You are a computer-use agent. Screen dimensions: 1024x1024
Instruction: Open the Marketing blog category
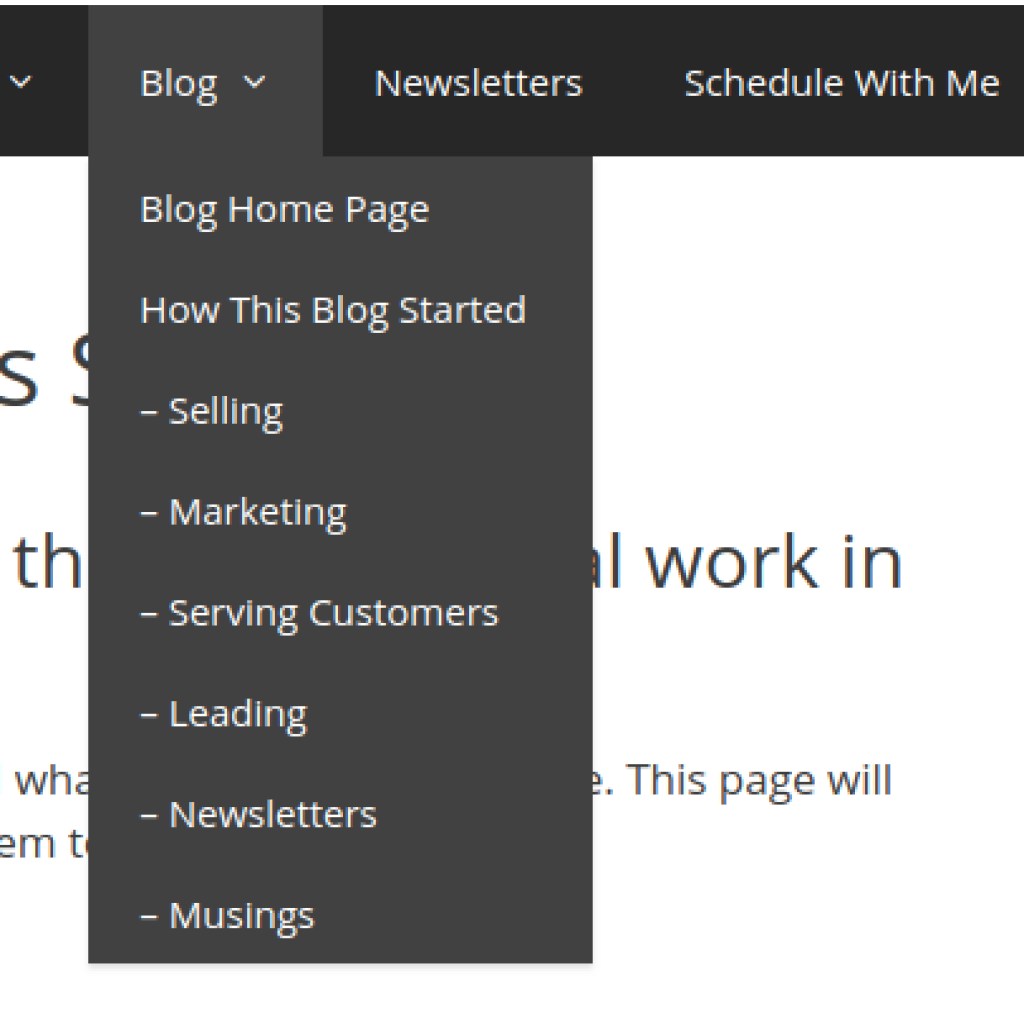pos(245,512)
